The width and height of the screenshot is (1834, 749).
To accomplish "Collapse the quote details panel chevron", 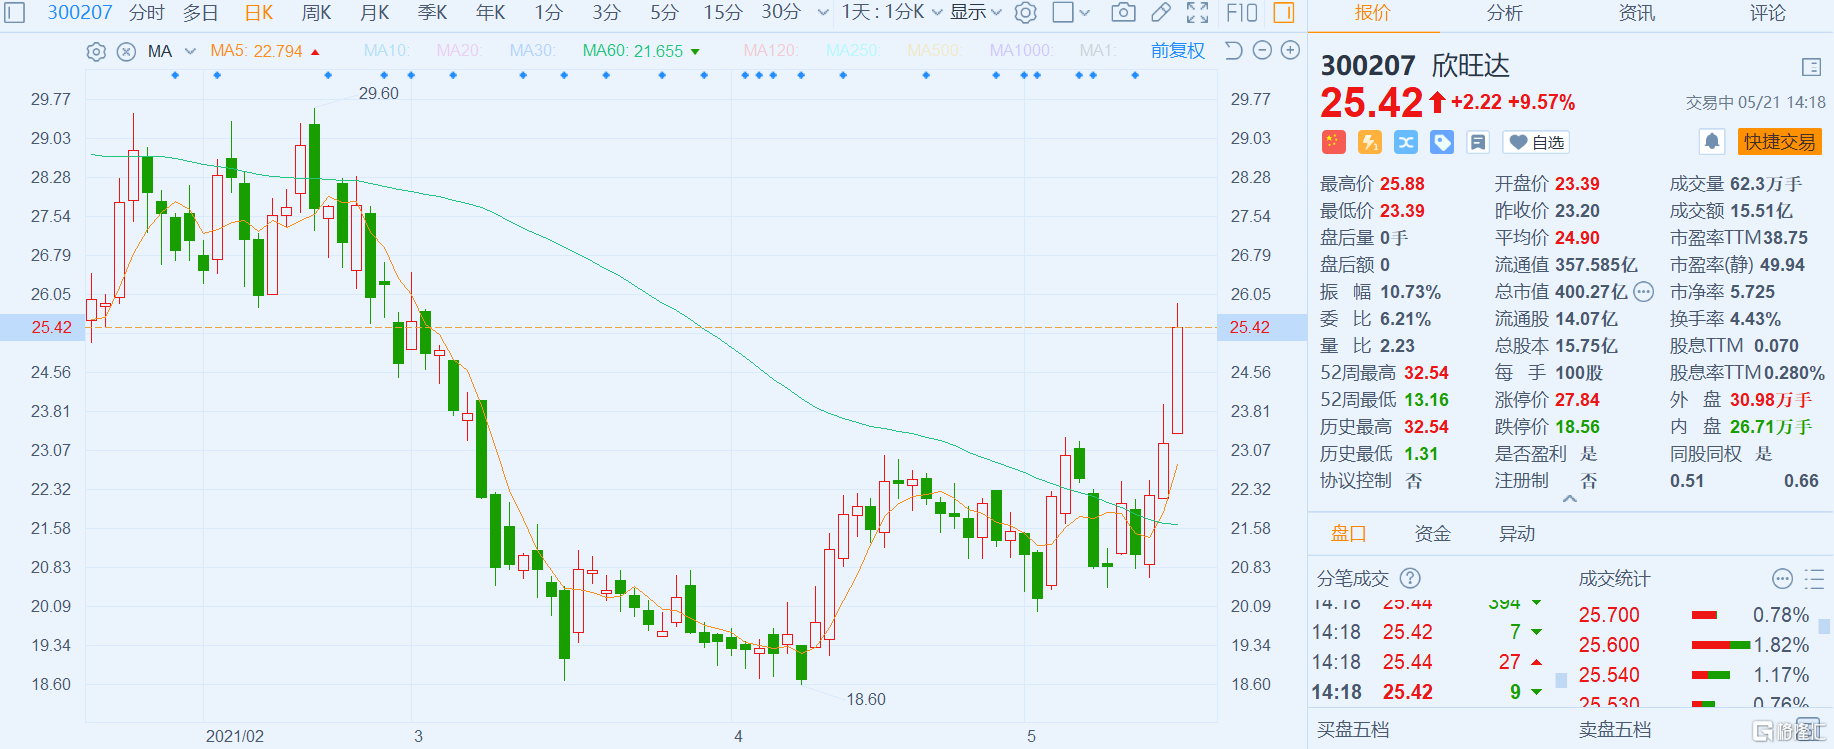I will (x=1570, y=498).
